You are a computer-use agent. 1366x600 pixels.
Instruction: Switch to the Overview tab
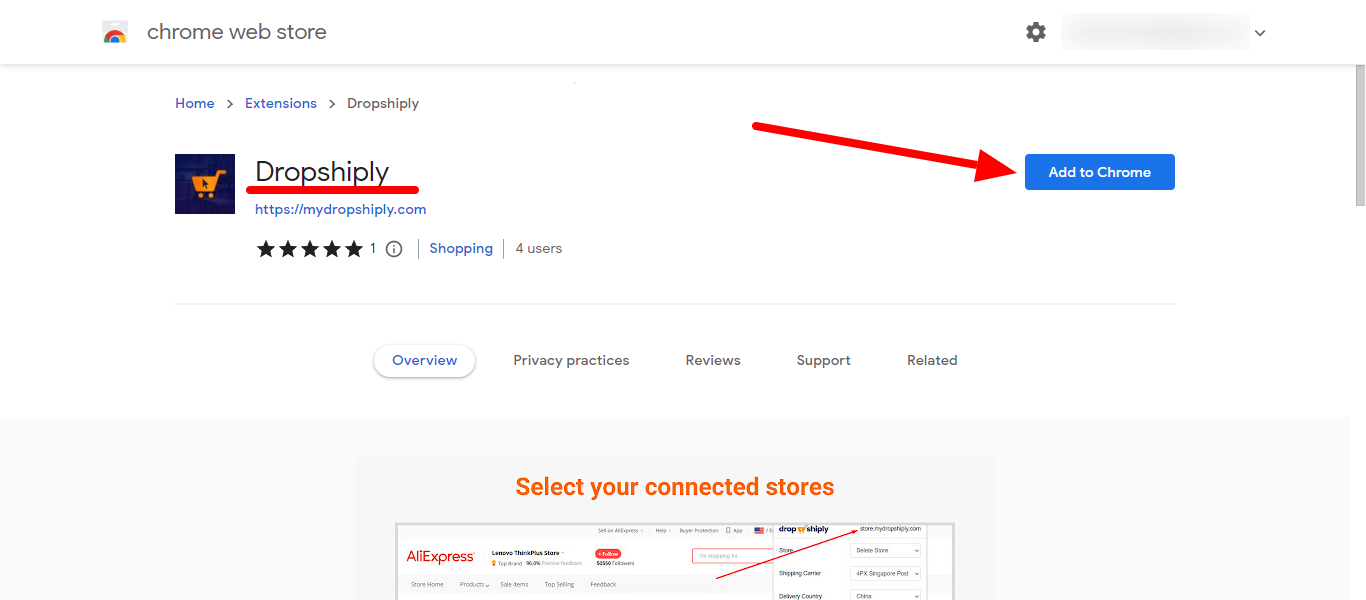pyautogui.click(x=425, y=361)
